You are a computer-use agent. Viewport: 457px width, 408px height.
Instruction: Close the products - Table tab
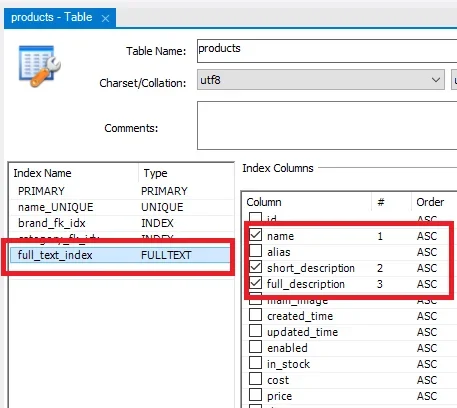[x=105, y=18]
